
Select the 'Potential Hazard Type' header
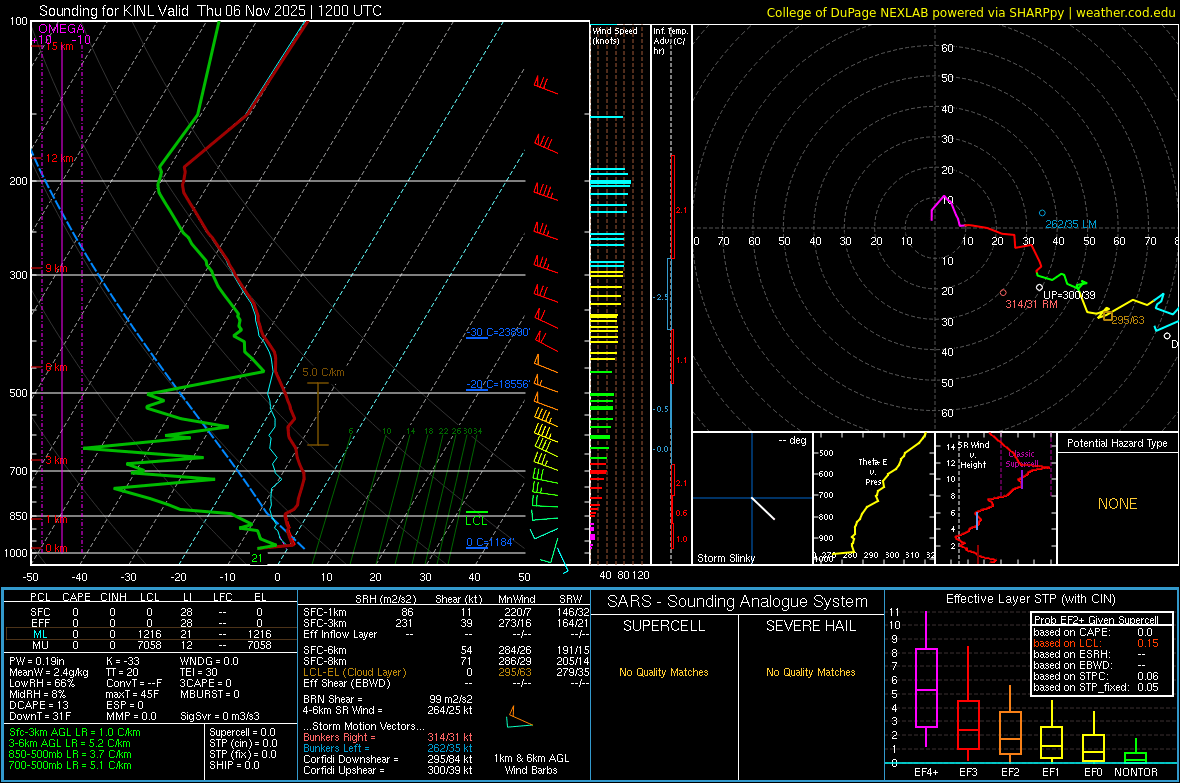(x=1117, y=443)
